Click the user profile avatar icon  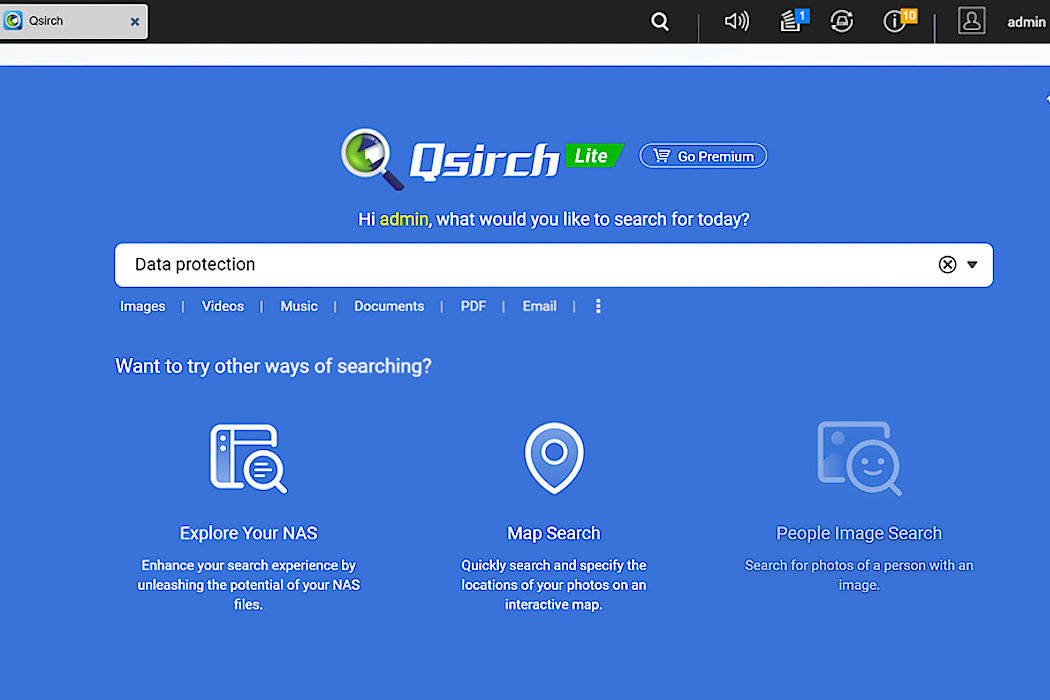[x=971, y=21]
